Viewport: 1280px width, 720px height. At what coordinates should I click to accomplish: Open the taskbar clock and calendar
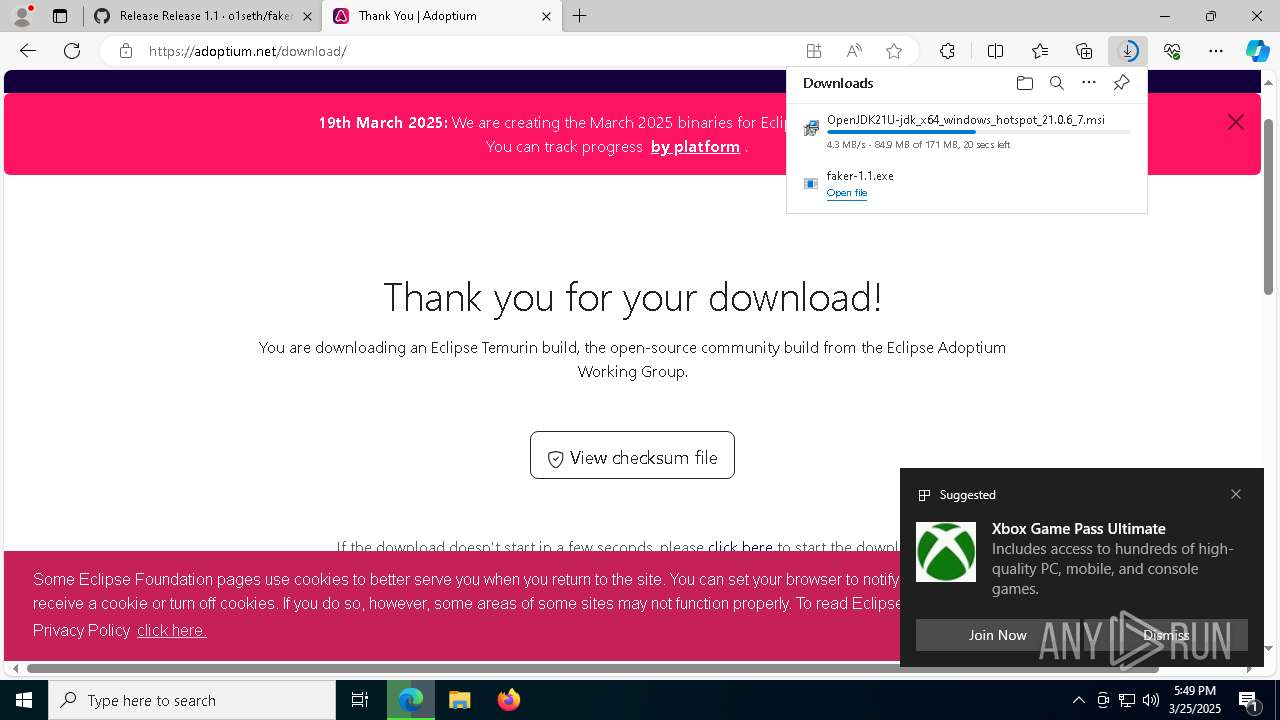(1196, 700)
